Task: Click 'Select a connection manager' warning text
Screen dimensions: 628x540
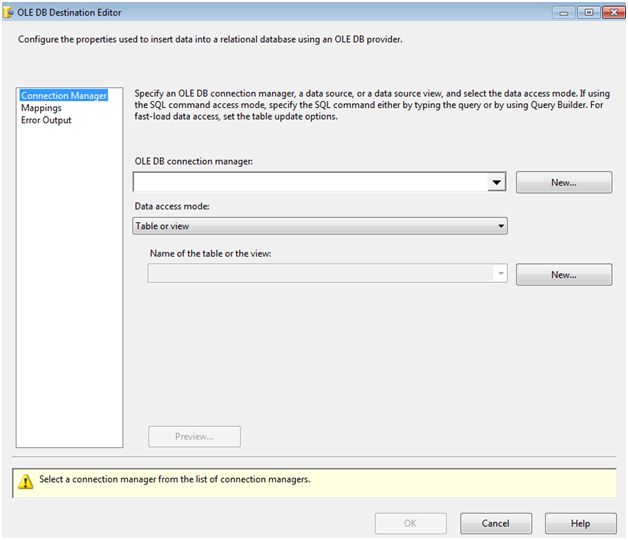Action: 174,479
